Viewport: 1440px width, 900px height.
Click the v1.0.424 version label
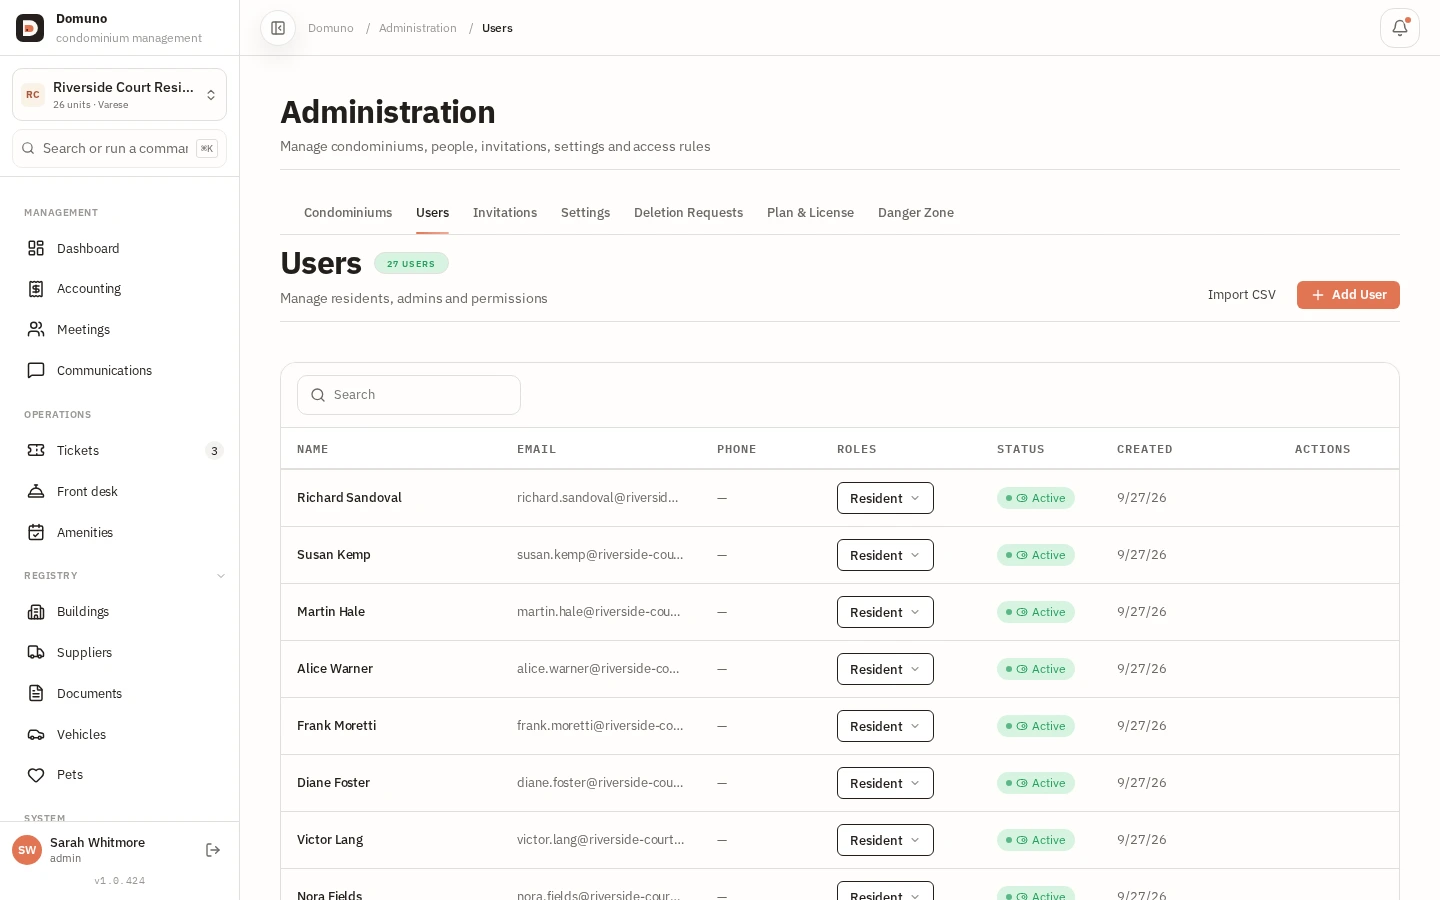point(120,881)
